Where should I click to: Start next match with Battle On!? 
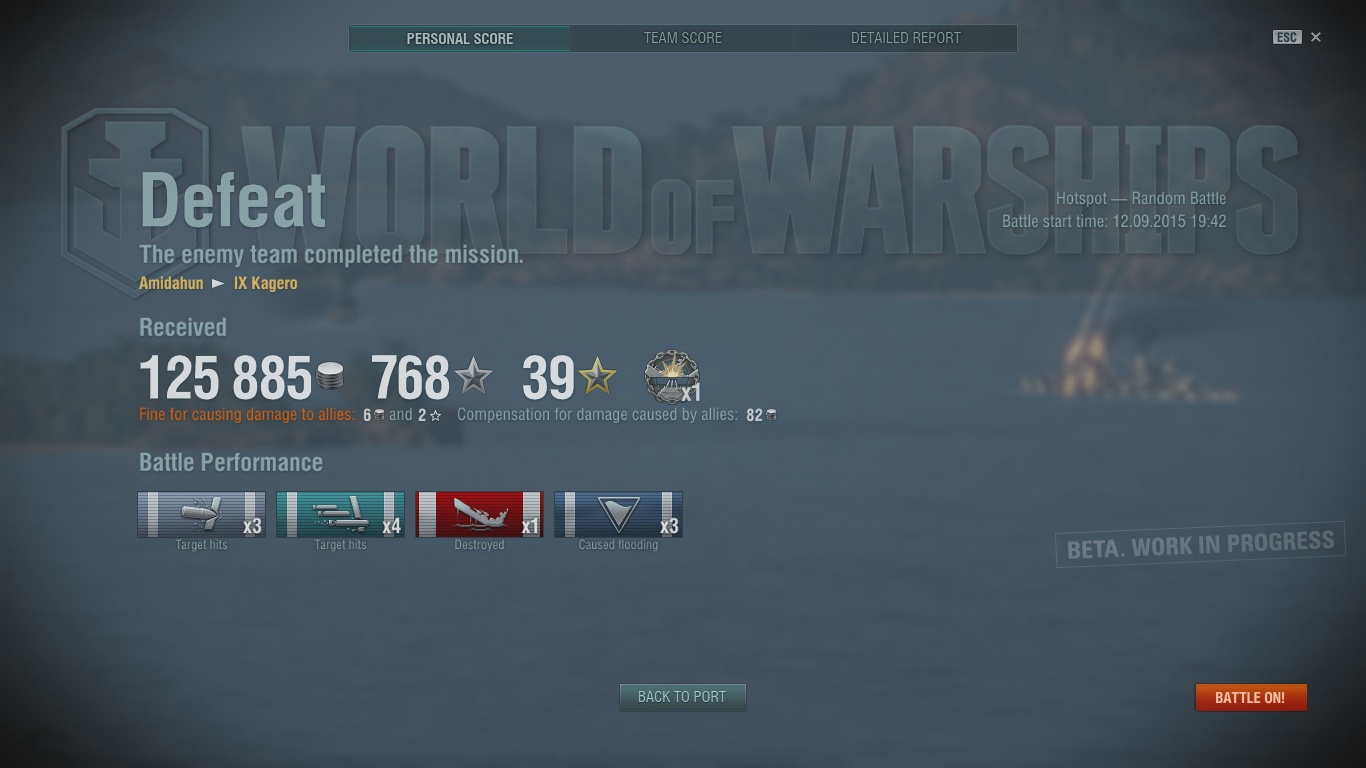pyautogui.click(x=1251, y=697)
